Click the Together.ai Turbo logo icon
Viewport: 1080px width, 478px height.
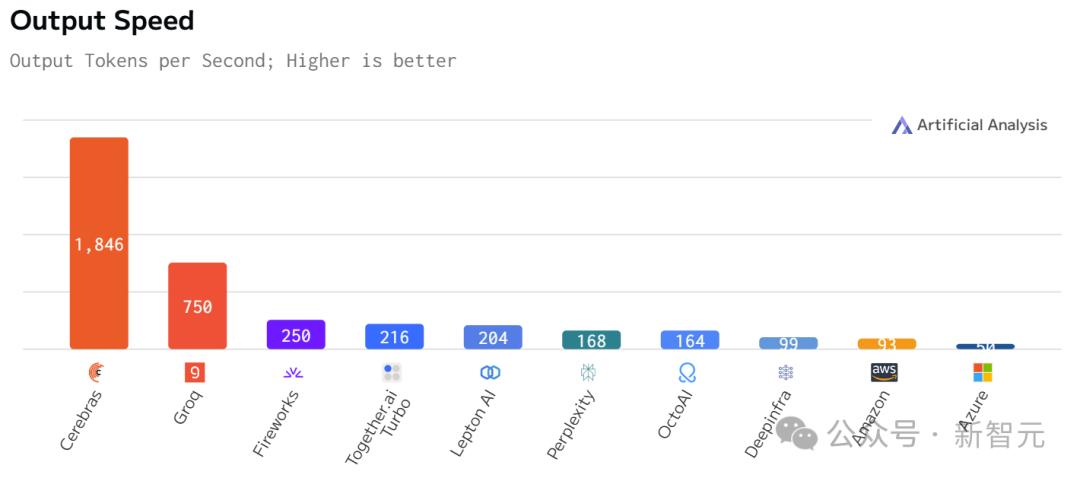[392, 373]
